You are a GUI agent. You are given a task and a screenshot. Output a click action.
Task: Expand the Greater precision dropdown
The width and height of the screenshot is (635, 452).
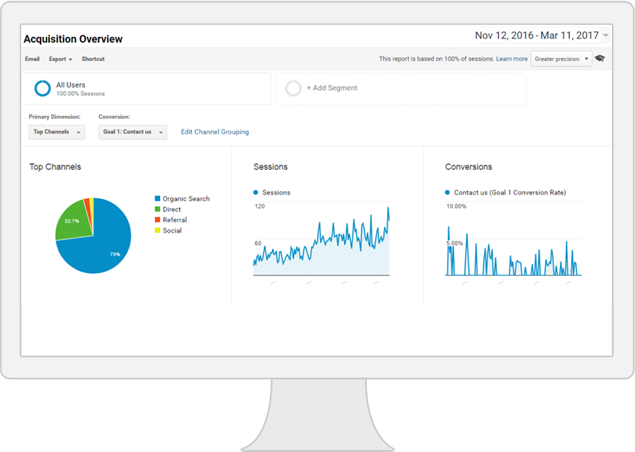tap(561, 59)
